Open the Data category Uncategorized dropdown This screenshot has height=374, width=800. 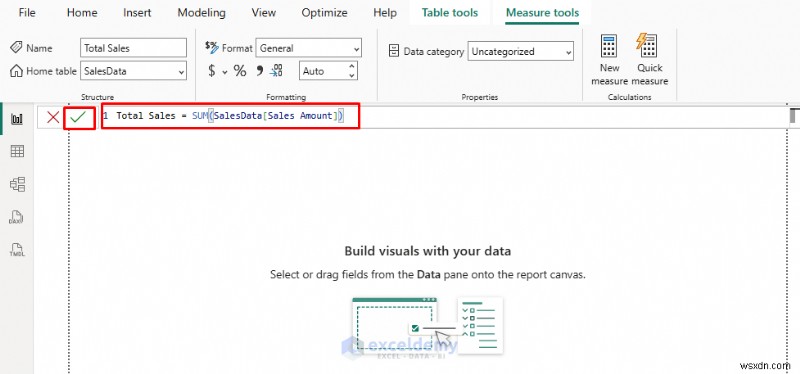(520, 51)
